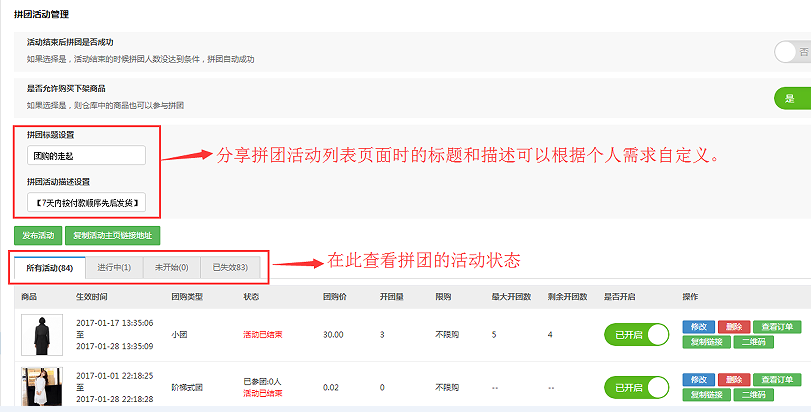Toggle 活动结束后拼团是否成功 switch
The height and width of the screenshot is (412, 811).
pyautogui.click(x=792, y=52)
